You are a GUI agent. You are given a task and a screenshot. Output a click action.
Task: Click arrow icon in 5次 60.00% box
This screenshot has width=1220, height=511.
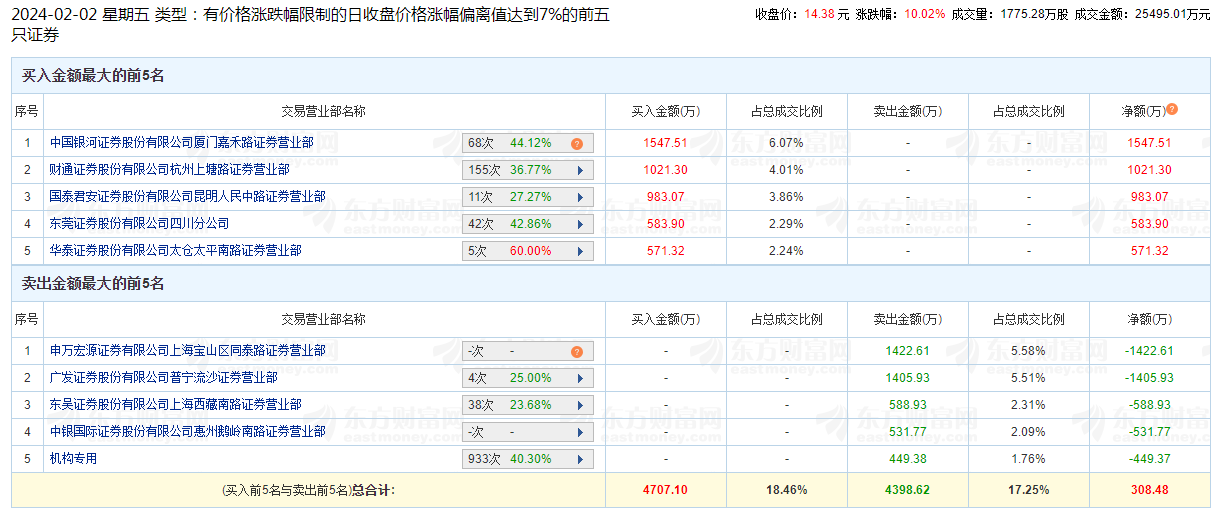[579, 251]
